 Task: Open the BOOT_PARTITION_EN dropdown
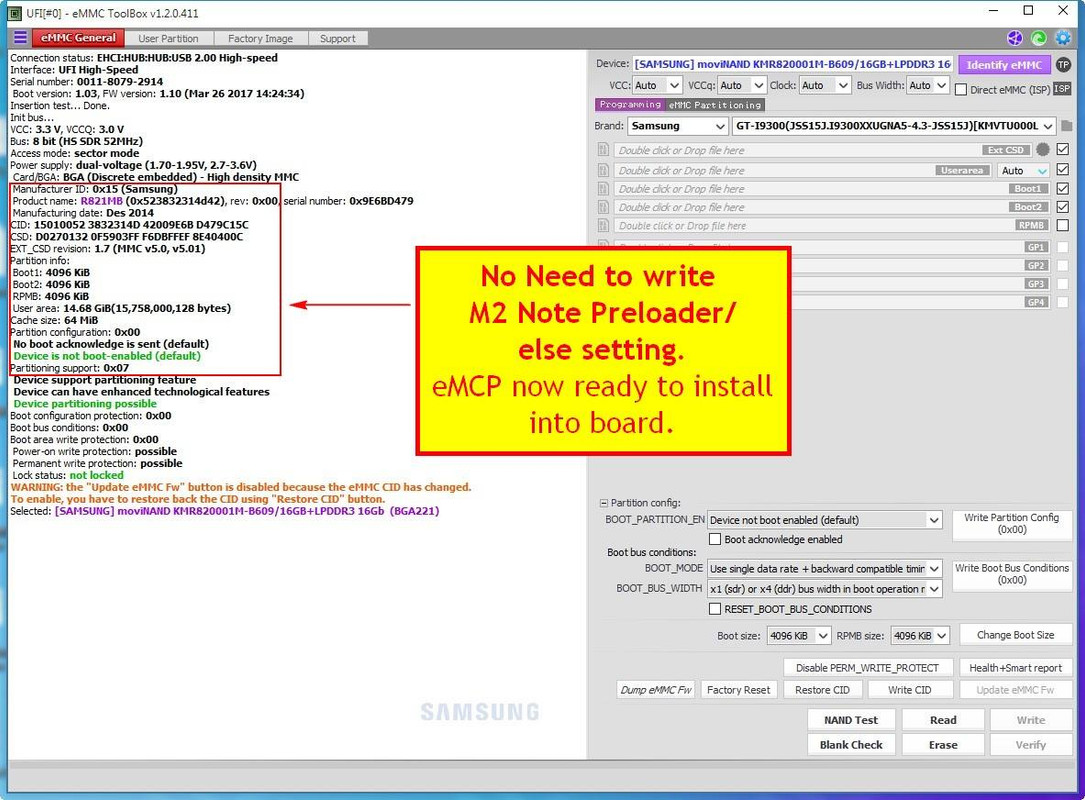click(825, 520)
